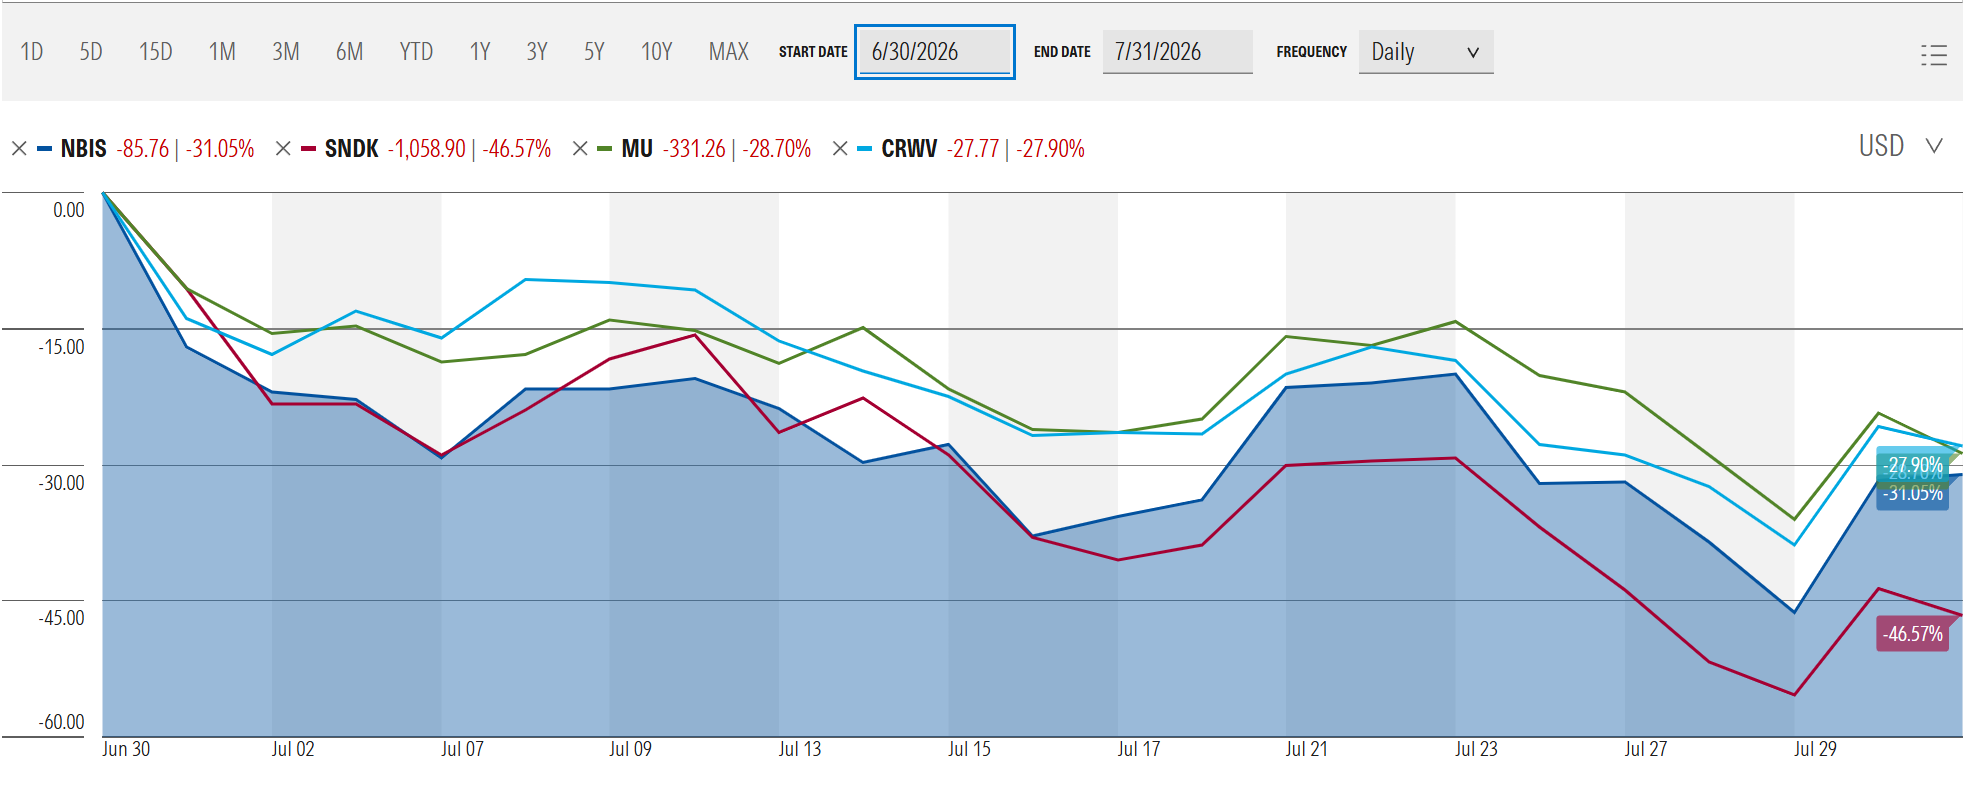The image size is (1975, 798).
Task: Click the Jul 02 x-axis label
Action: (293, 749)
